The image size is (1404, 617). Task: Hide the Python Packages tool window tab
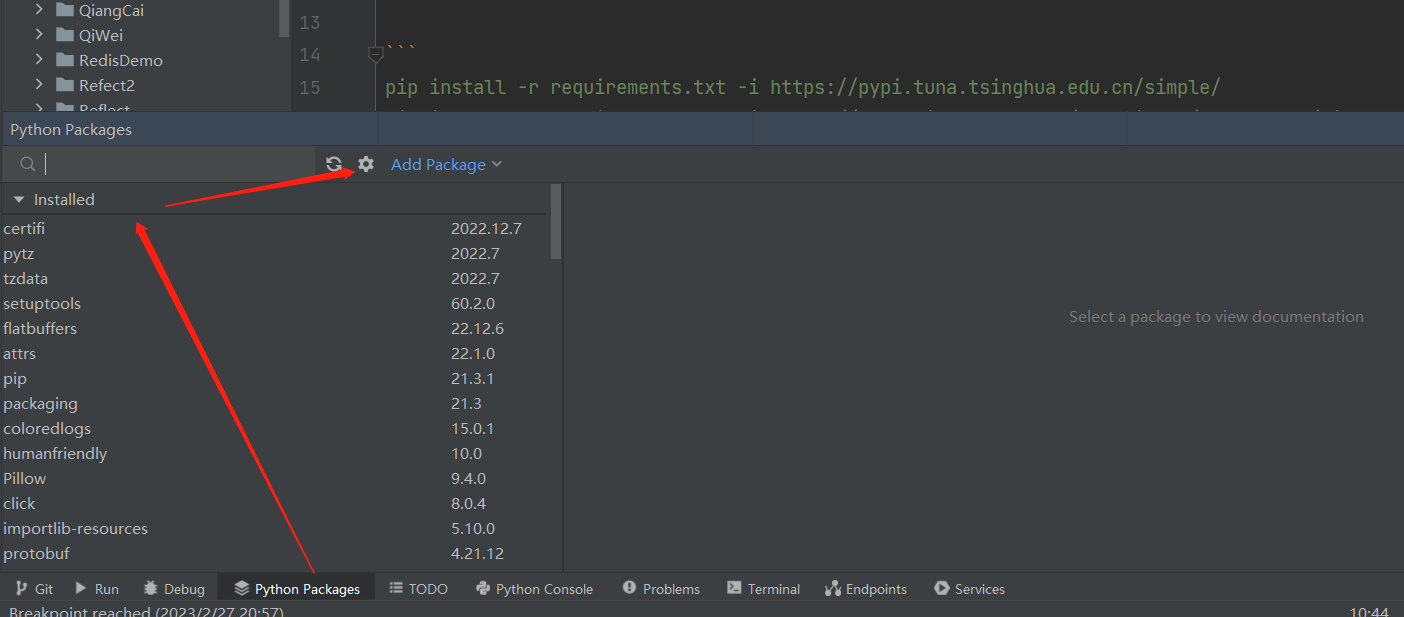297,589
